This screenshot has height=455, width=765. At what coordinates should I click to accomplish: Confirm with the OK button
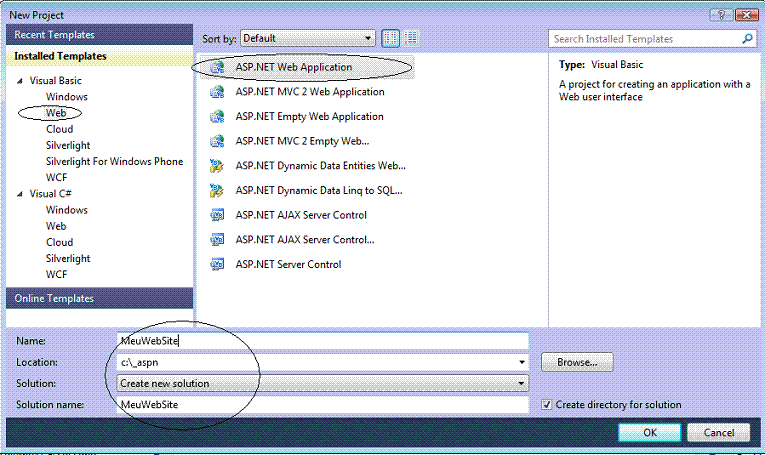tap(649, 433)
